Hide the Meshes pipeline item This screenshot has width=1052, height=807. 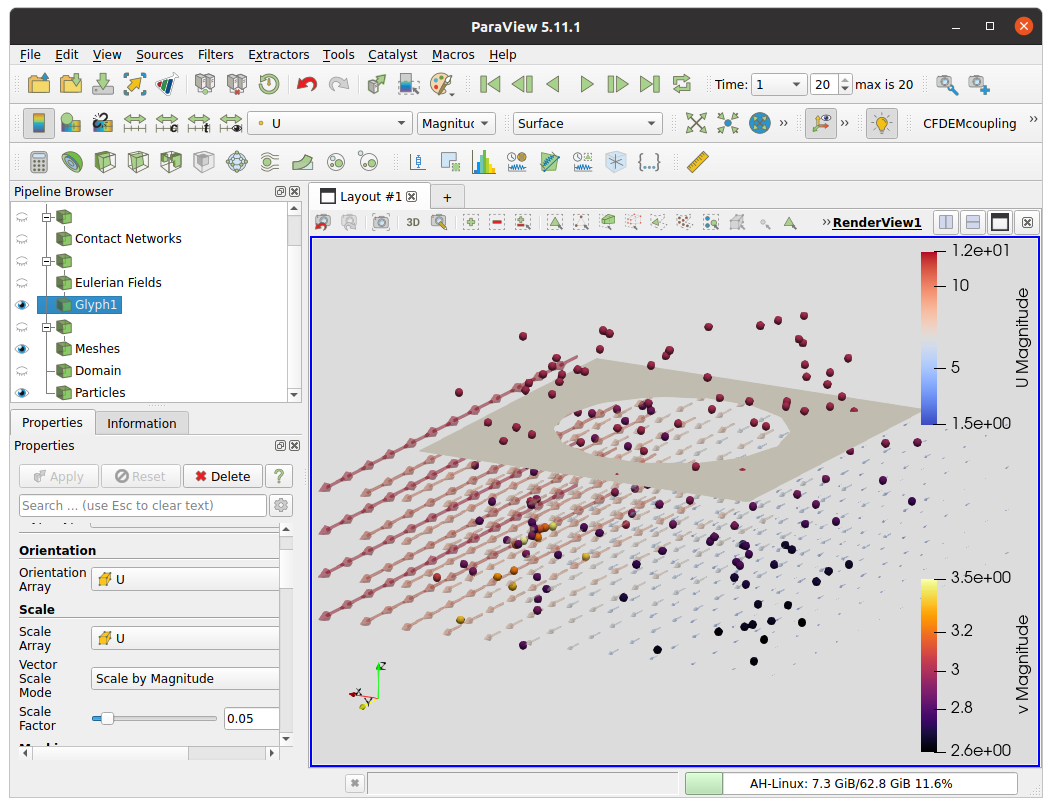click(x=22, y=349)
